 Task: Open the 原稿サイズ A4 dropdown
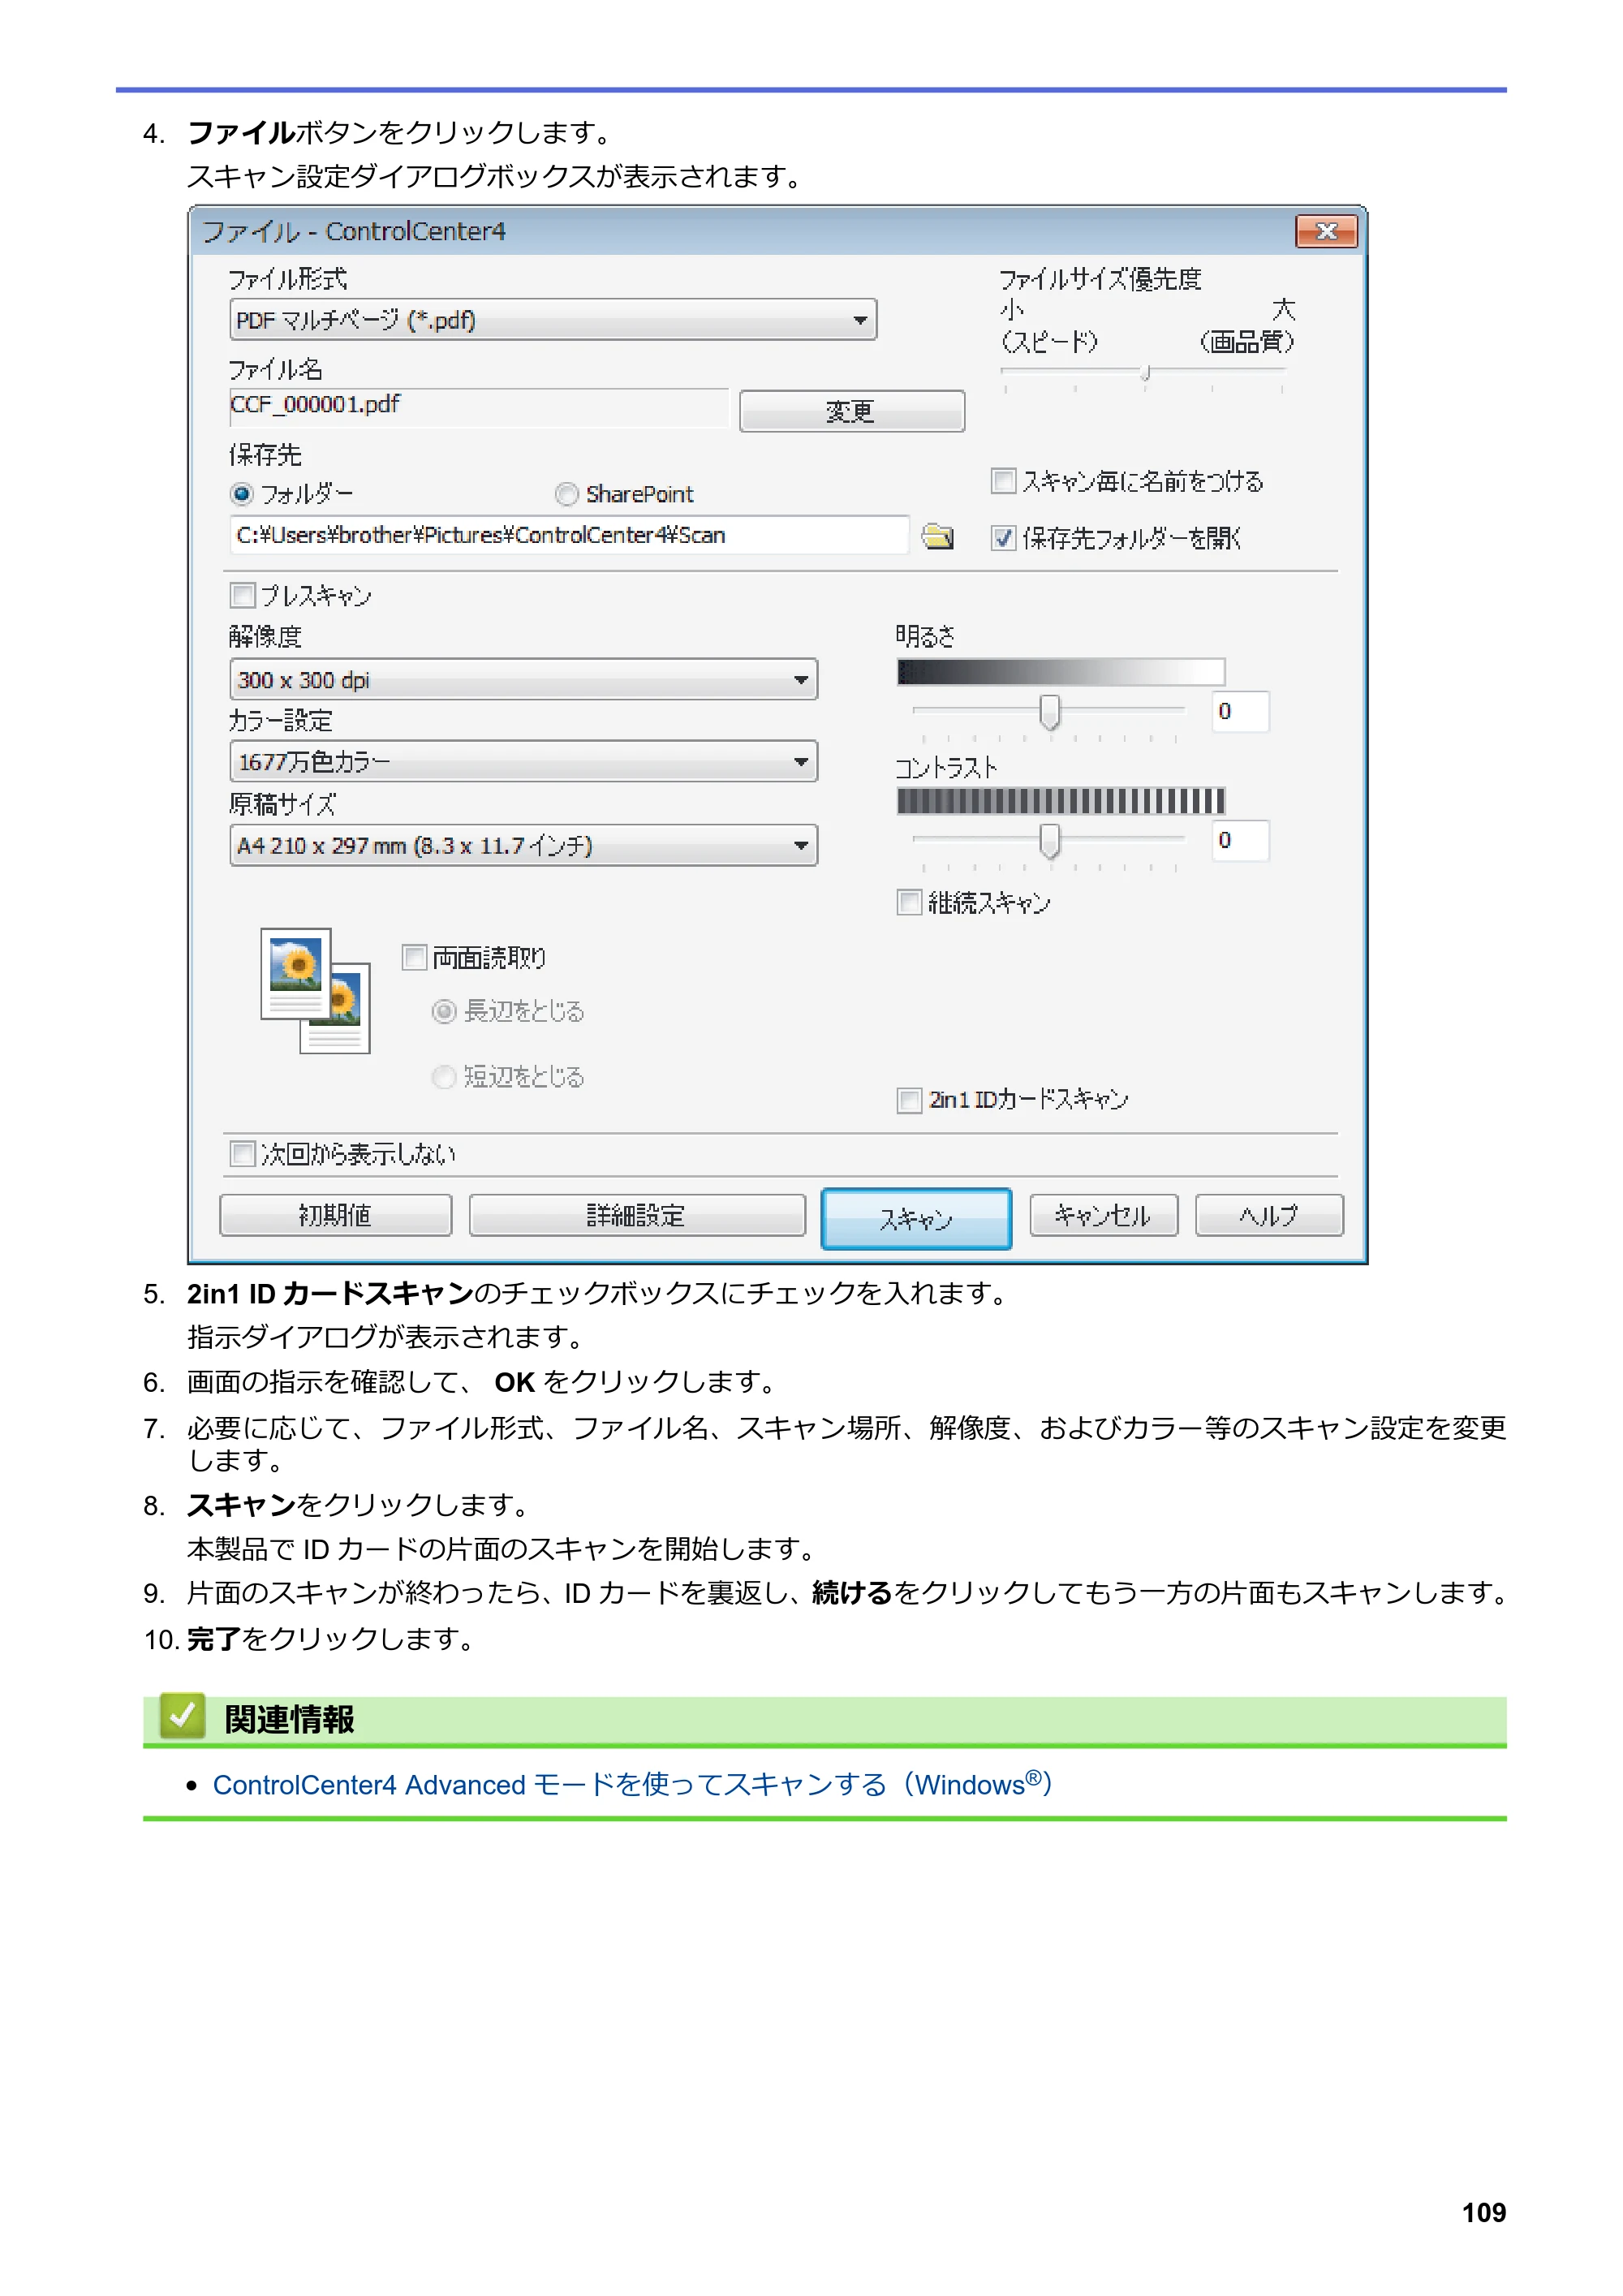(x=523, y=846)
